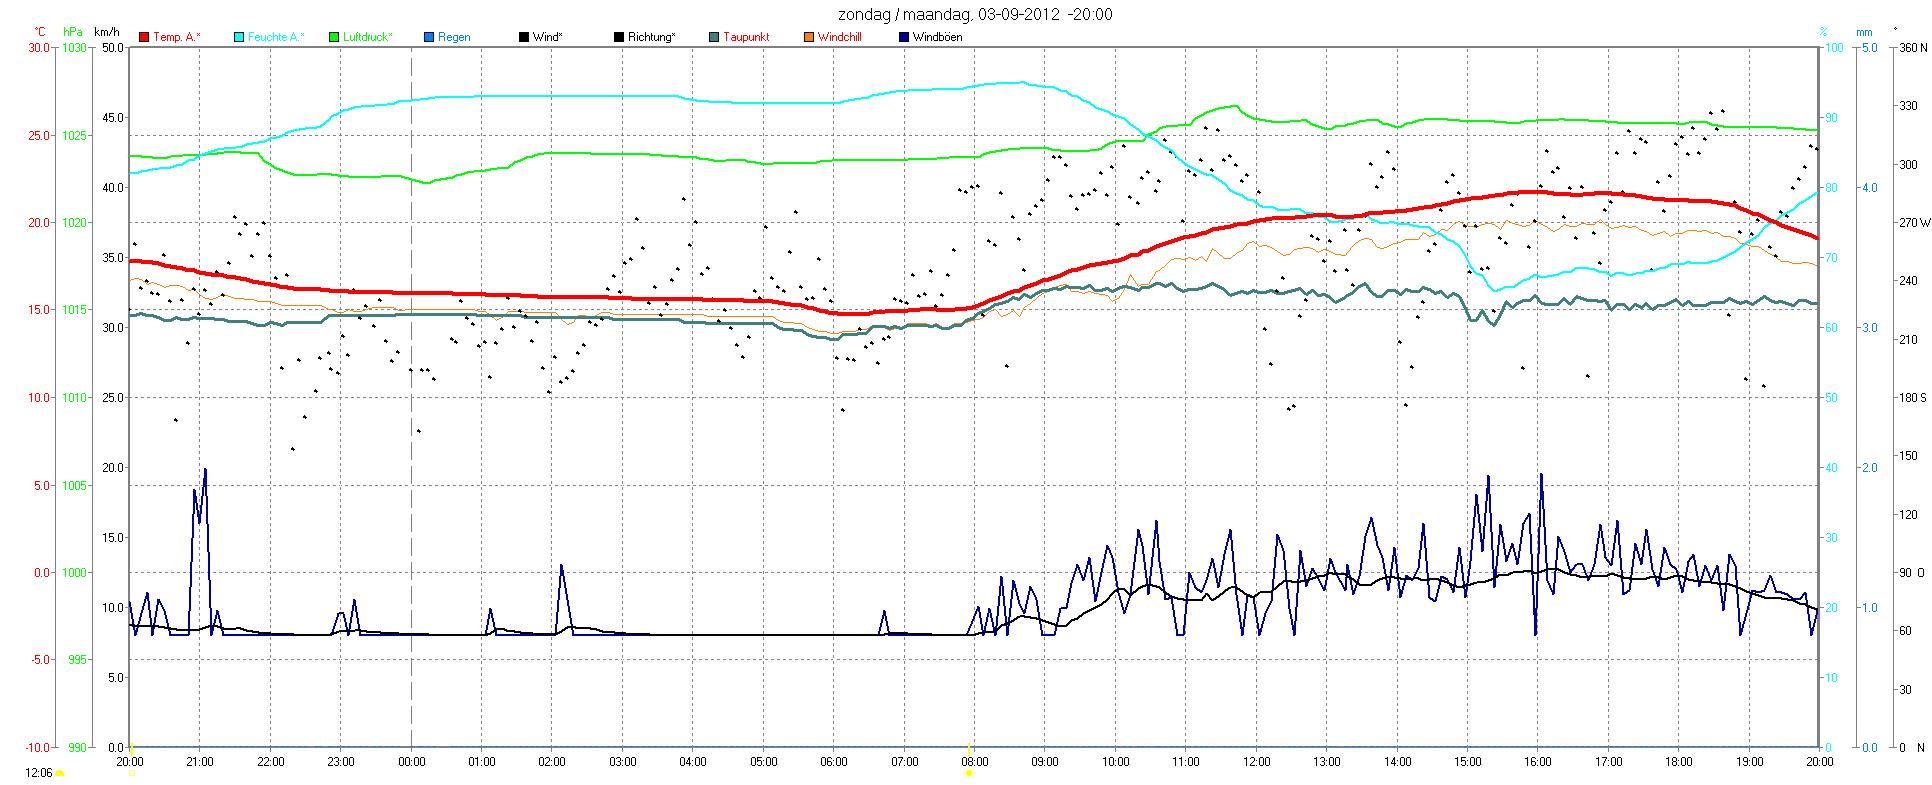Click the '990' pressure axis value
The height and width of the screenshot is (785, 1932).
[78, 747]
